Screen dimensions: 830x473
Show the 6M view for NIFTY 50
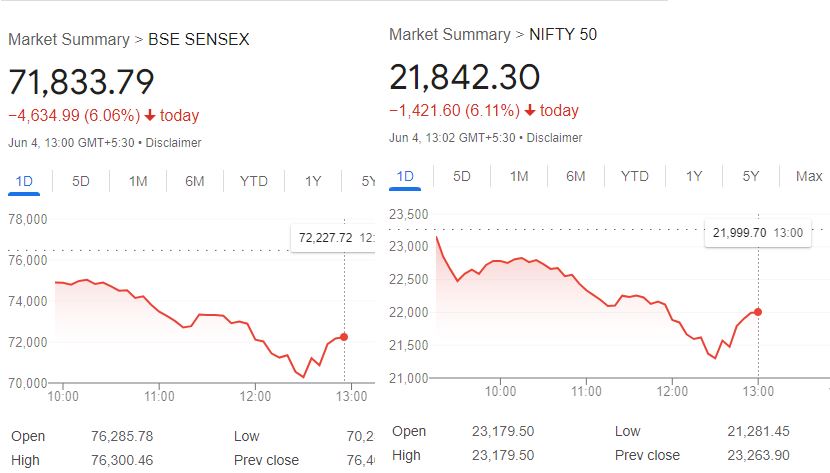point(576,177)
